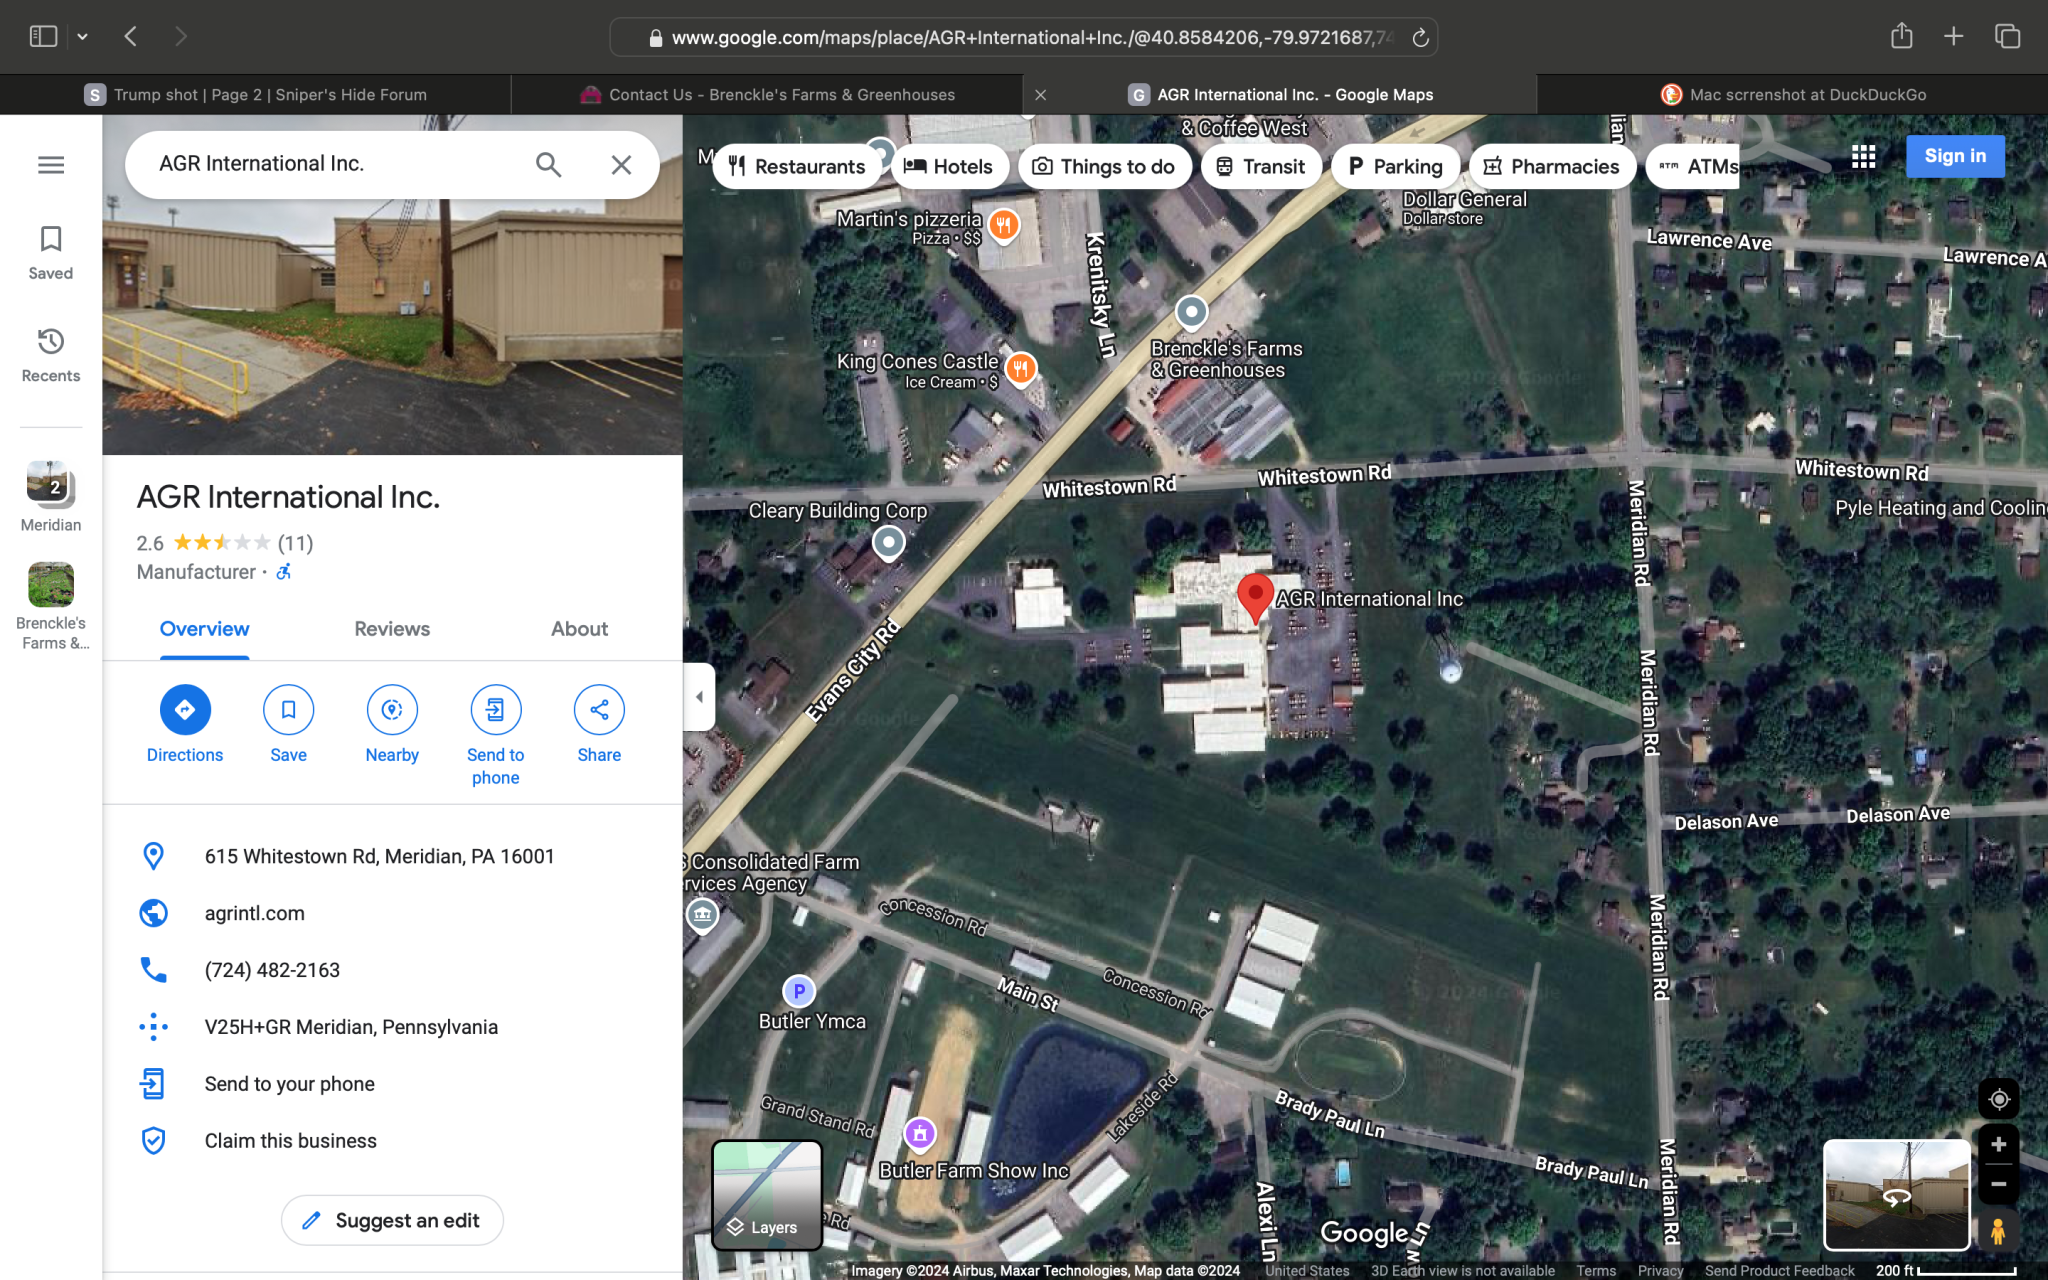Open Recents history in sidebar
The width and height of the screenshot is (2048, 1280).
51,355
